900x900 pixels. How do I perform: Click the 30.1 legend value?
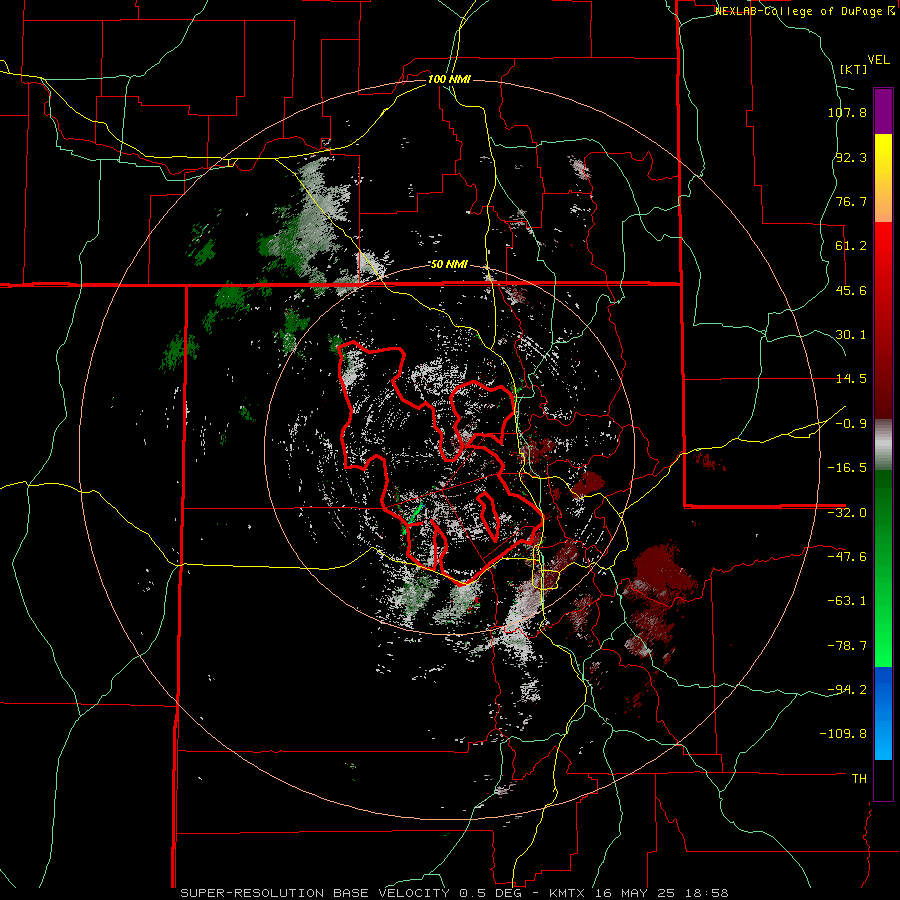tap(851, 335)
